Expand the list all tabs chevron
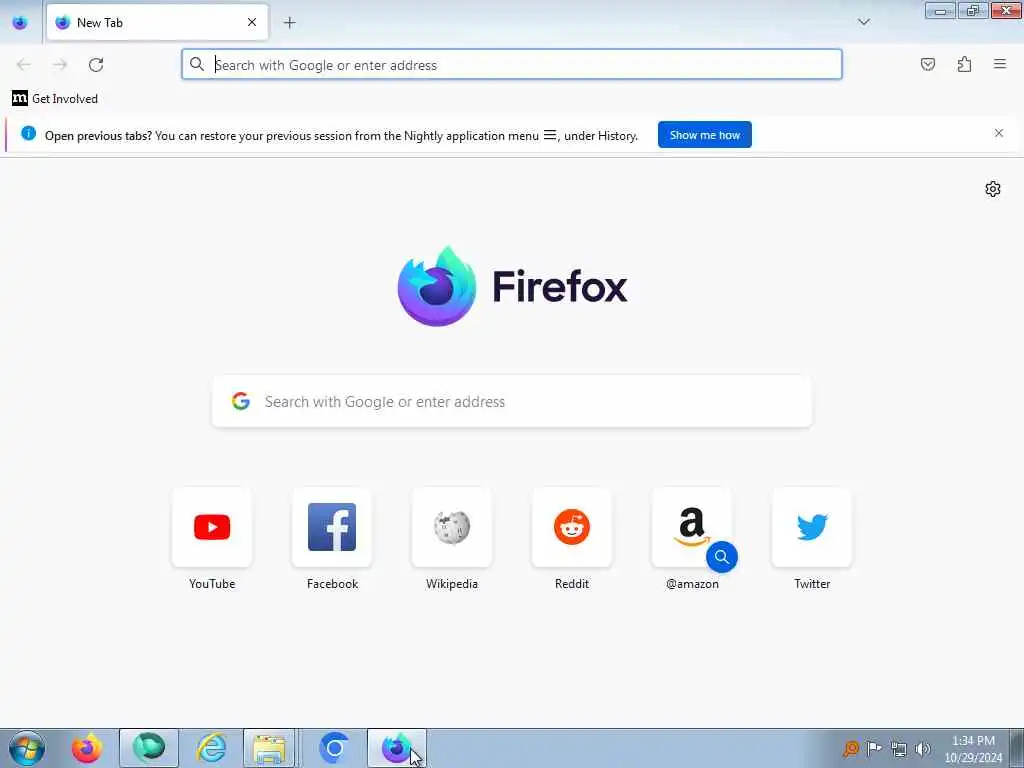 coord(863,22)
